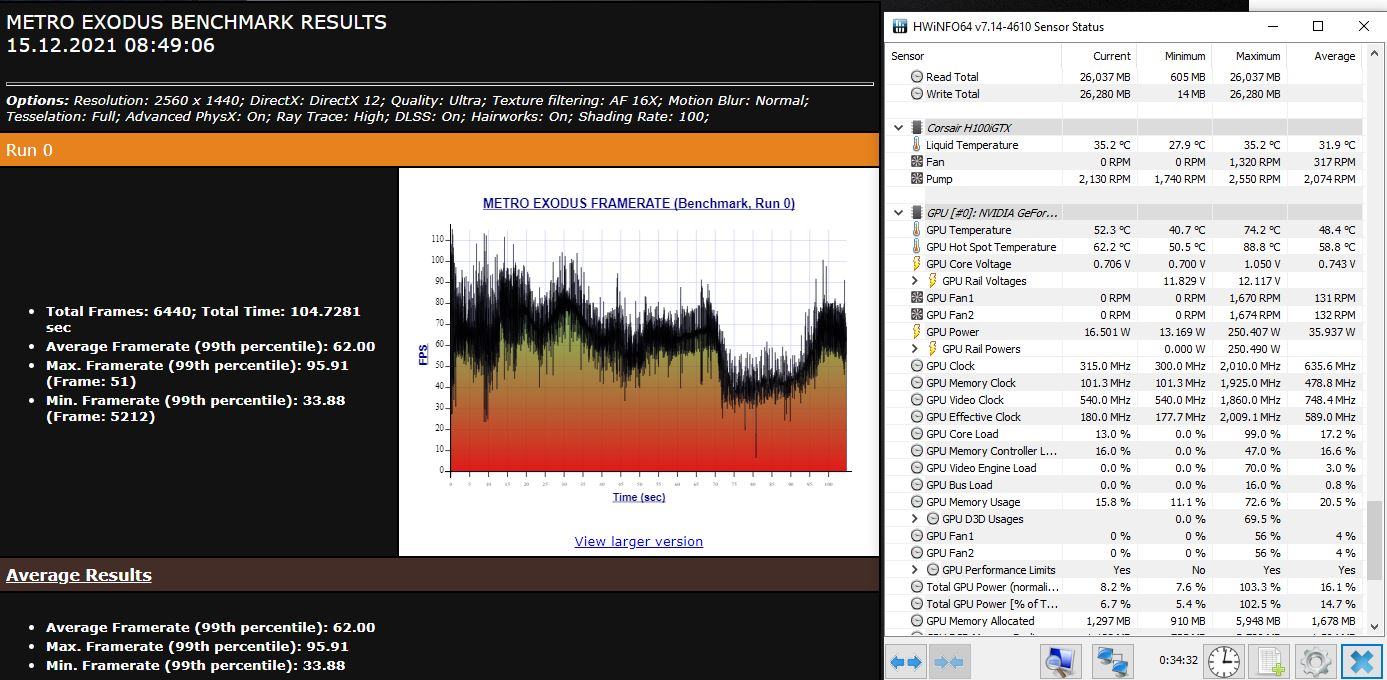This screenshot has width=1387, height=680.
Task: Click the fan icon beside GPU Fan2 RPM
Action: click(917, 315)
